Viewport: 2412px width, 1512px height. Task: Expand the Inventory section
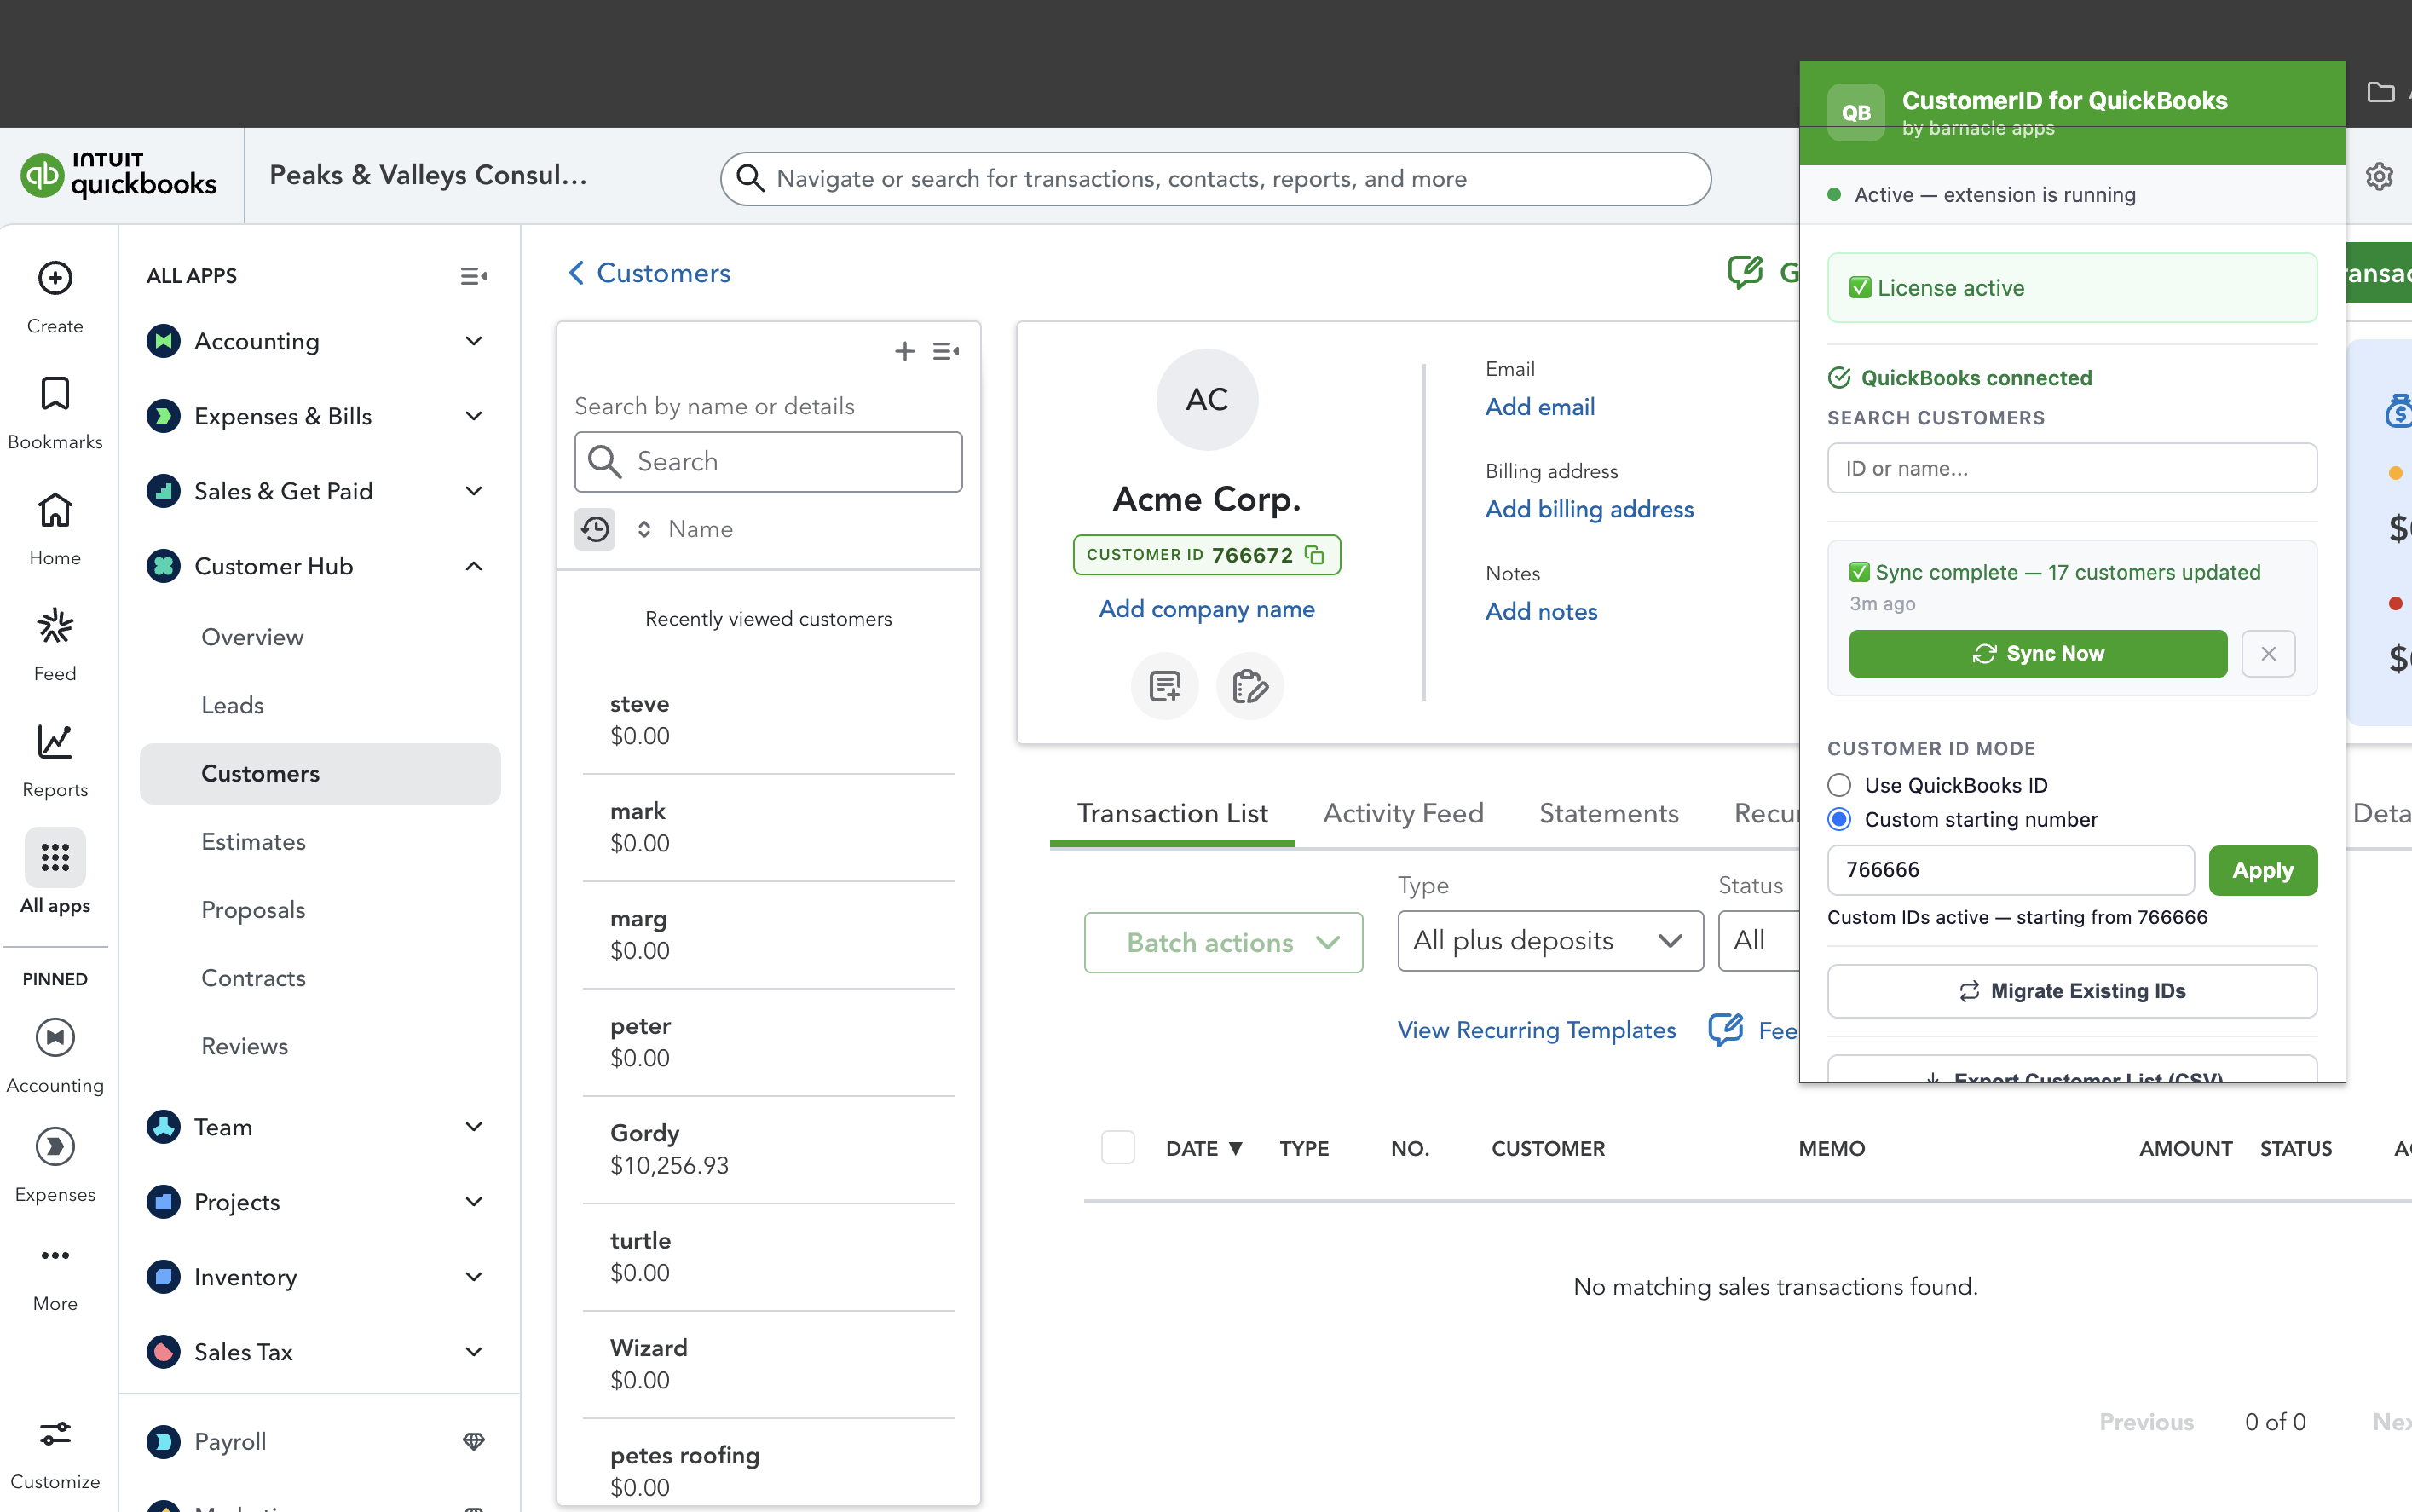[x=474, y=1276]
